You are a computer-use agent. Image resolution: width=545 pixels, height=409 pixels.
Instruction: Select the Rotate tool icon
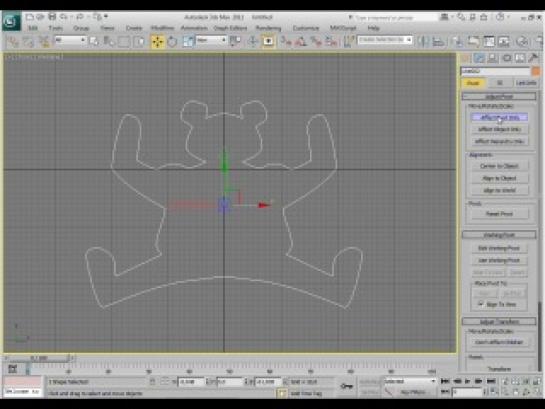pyautogui.click(x=172, y=42)
